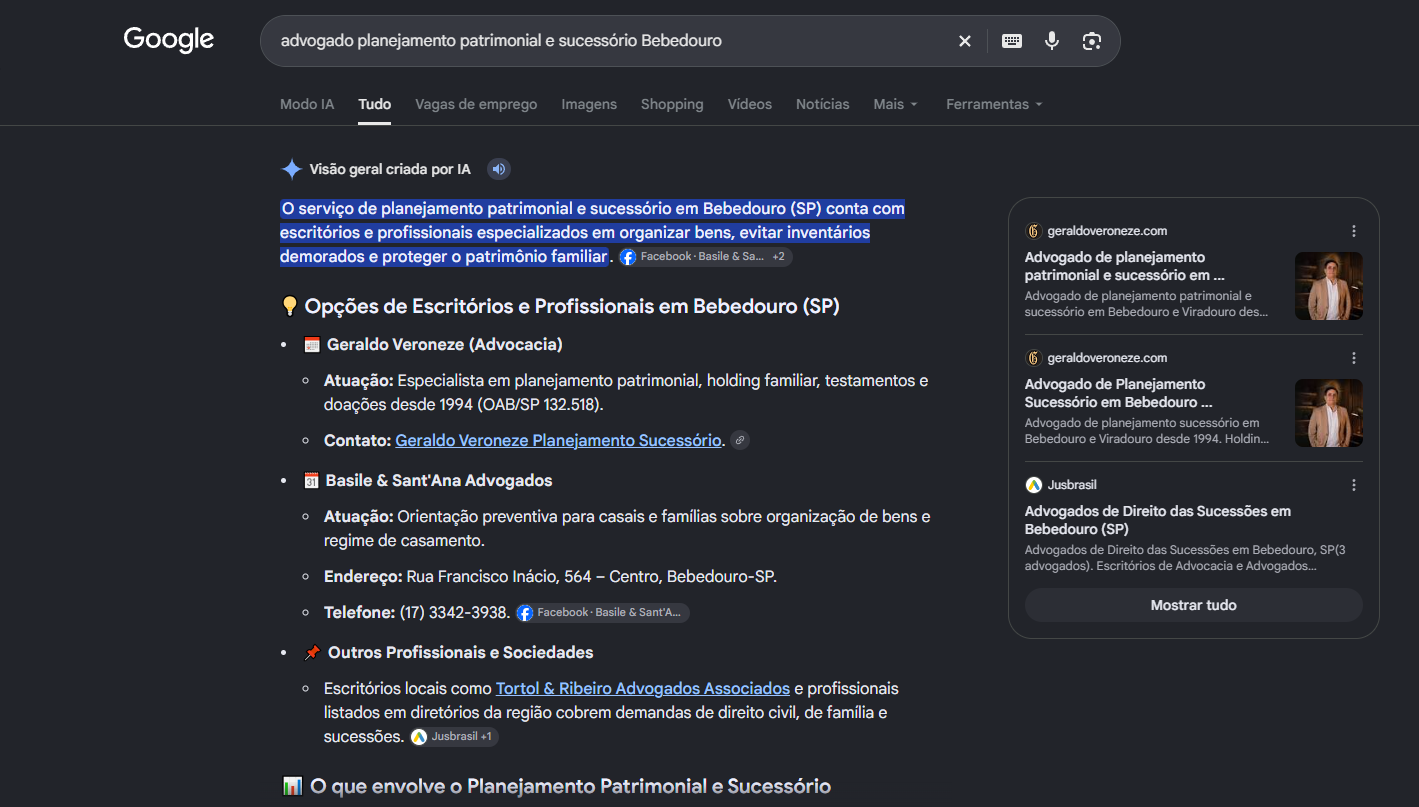
Task: Click the first geraldoveroneze.com lawyer photo thumbnail
Action: (1329, 286)
